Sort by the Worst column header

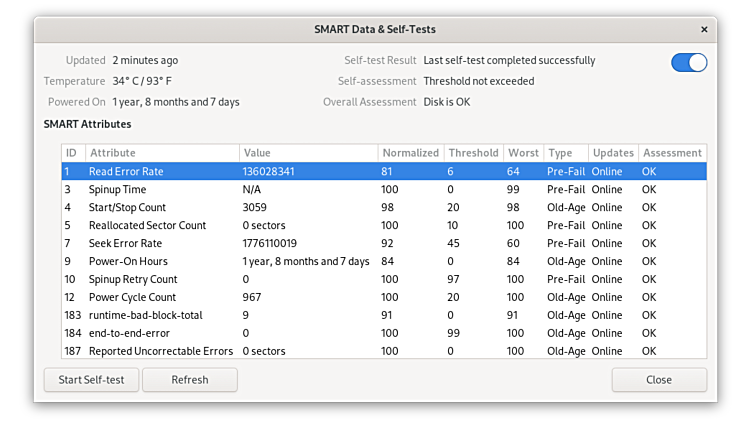(523, 153)
